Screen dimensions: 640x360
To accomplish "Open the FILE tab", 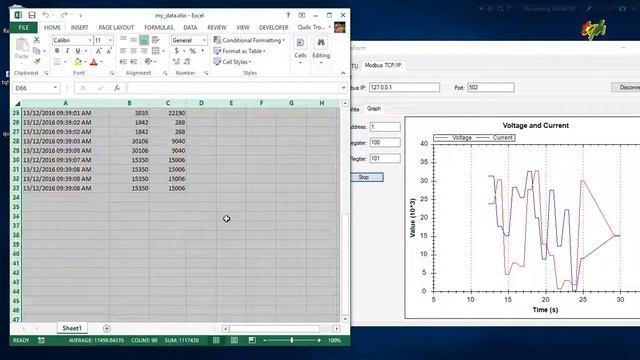I will point(24,27).
